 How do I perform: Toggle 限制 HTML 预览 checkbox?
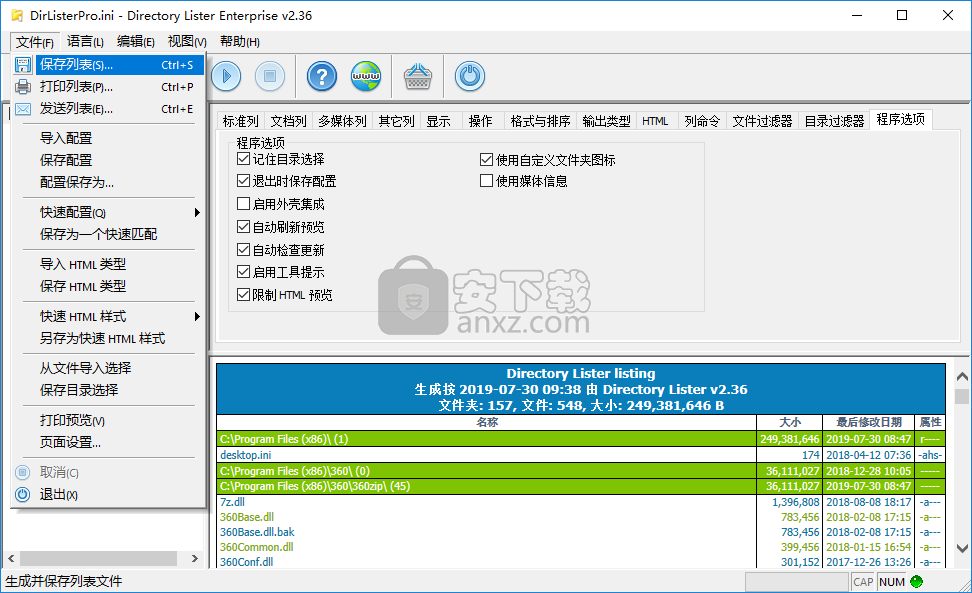tap(243, 294)
